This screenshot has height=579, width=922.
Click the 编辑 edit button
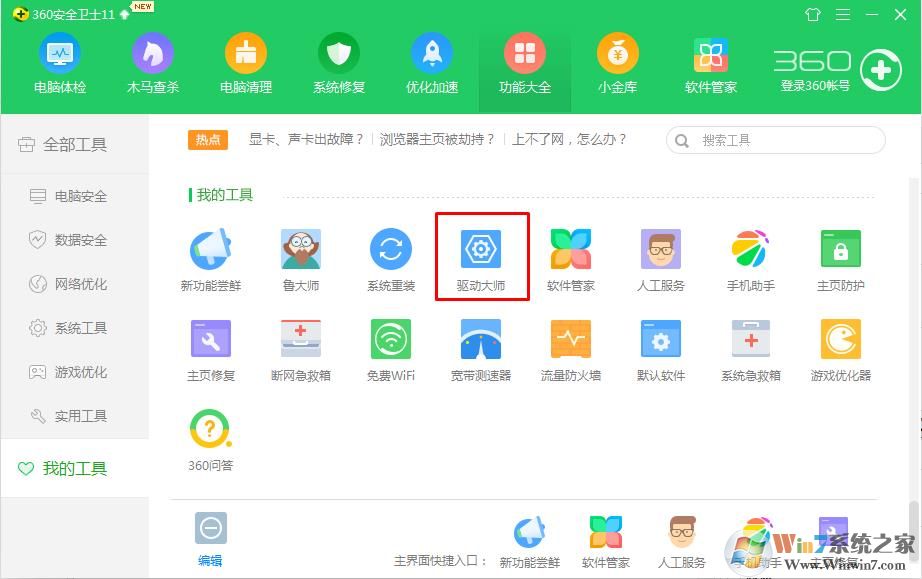tap(210, 539)
